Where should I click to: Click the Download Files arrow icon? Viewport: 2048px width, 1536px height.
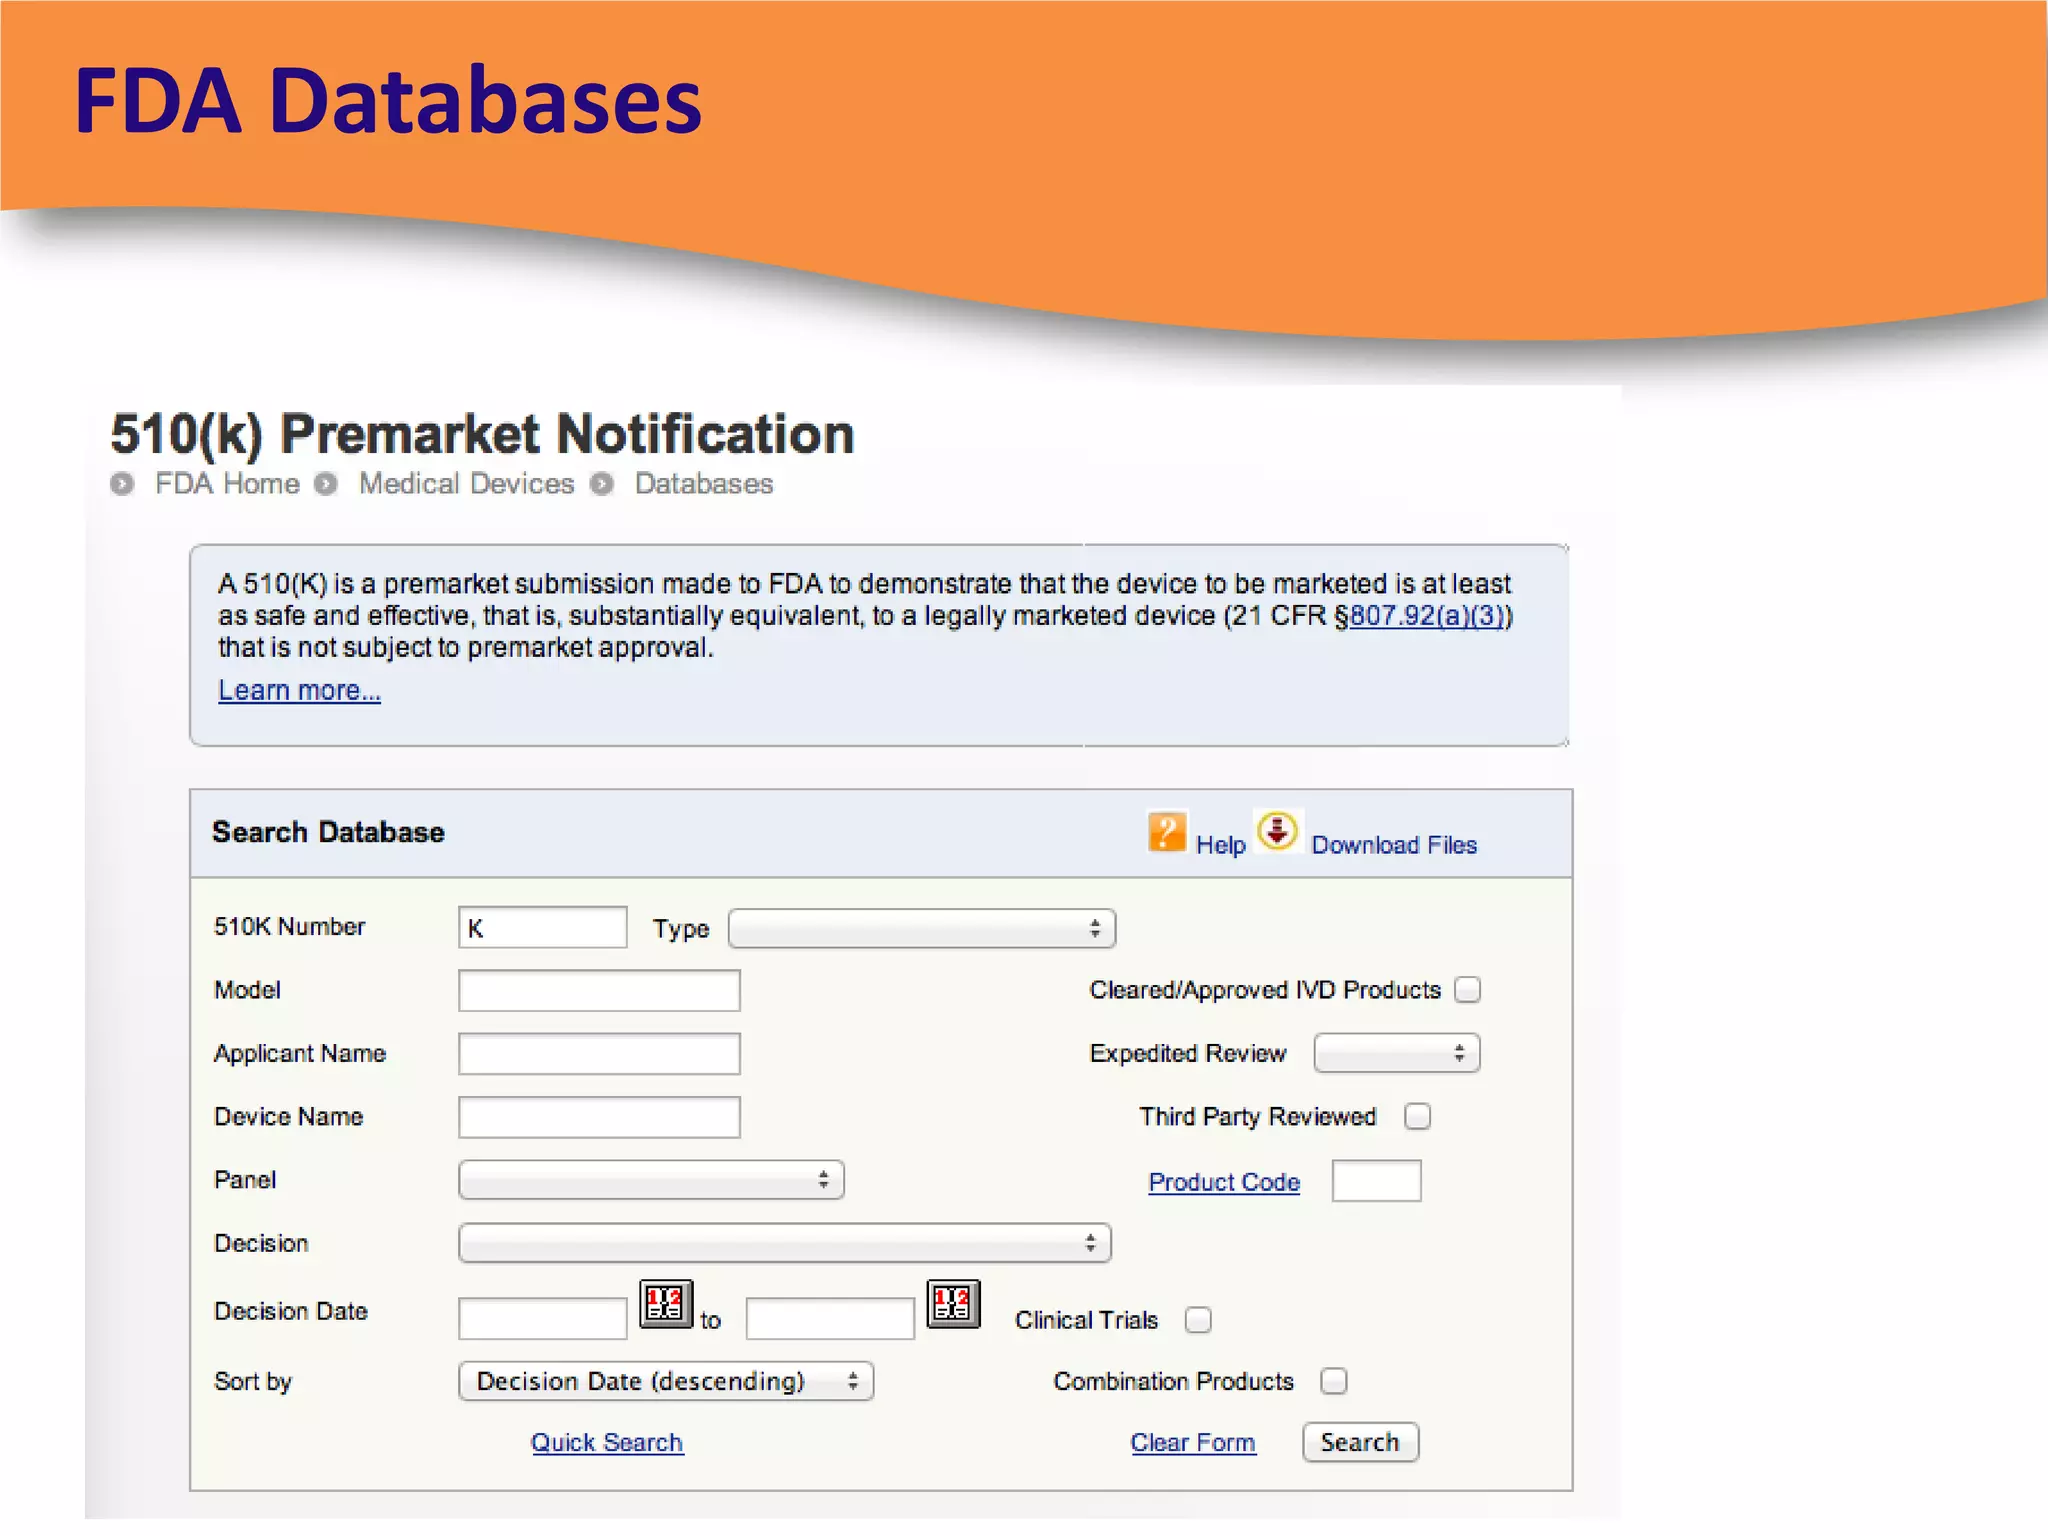(1277, 831)
